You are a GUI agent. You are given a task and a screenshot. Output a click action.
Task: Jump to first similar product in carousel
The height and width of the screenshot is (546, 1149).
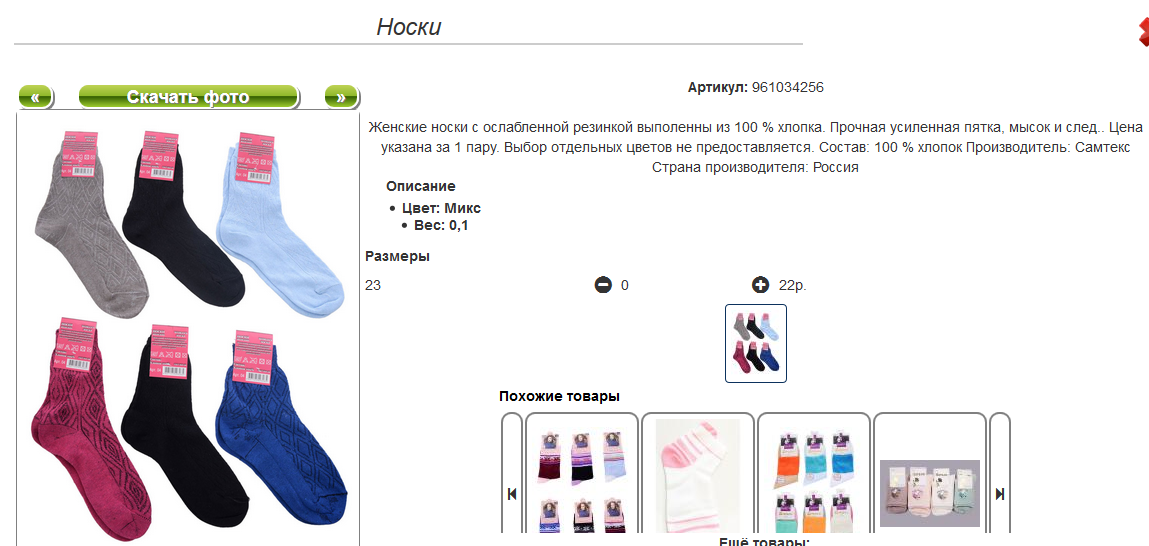click(512, 494)
